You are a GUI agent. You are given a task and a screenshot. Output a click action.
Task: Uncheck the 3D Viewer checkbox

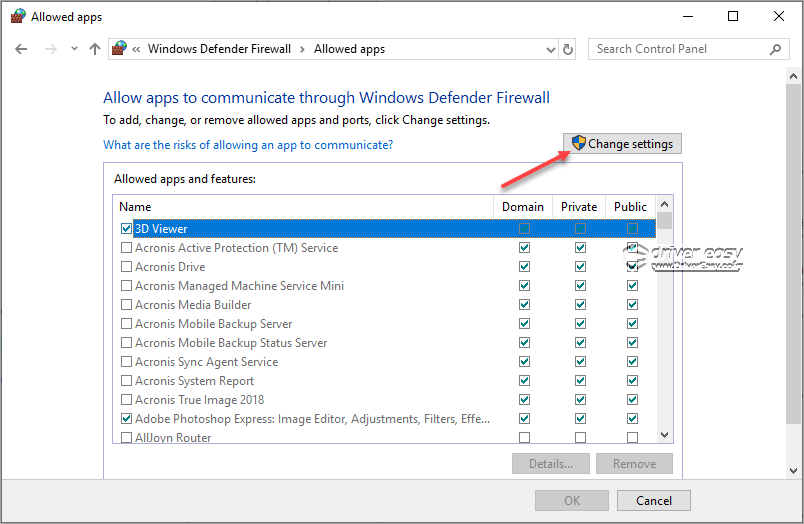click(x=126, y=229)
